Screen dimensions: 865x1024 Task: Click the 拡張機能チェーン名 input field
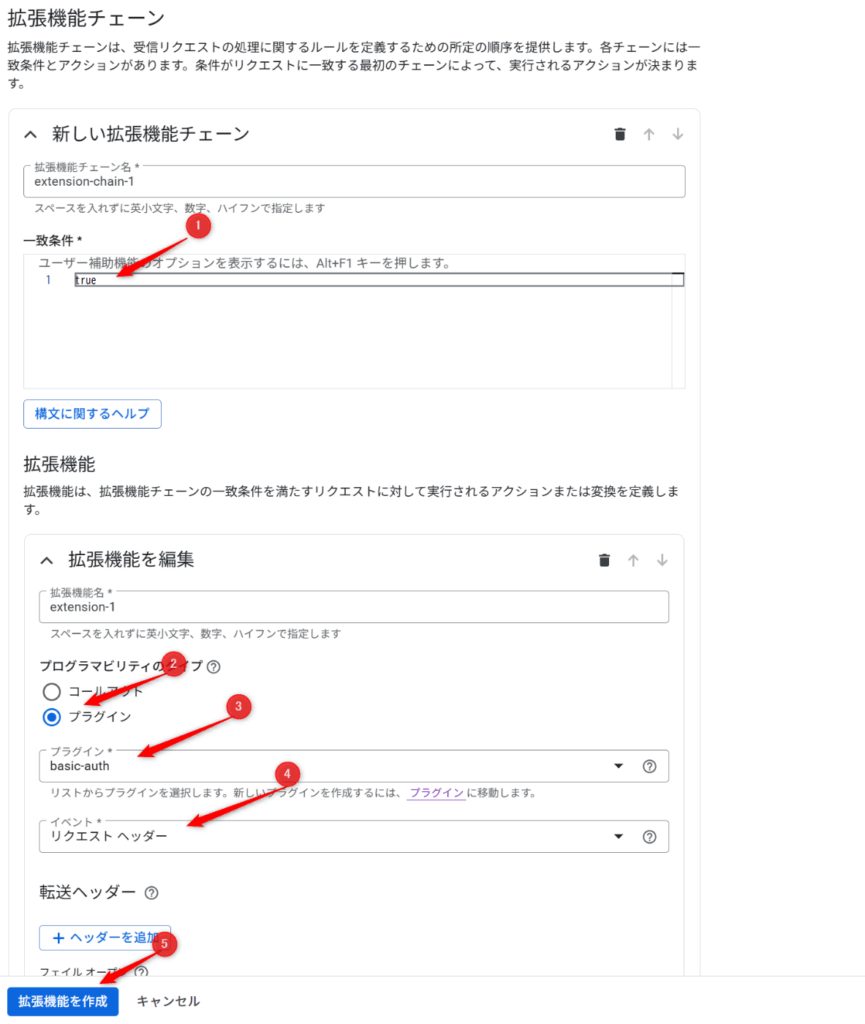point(354,182)
